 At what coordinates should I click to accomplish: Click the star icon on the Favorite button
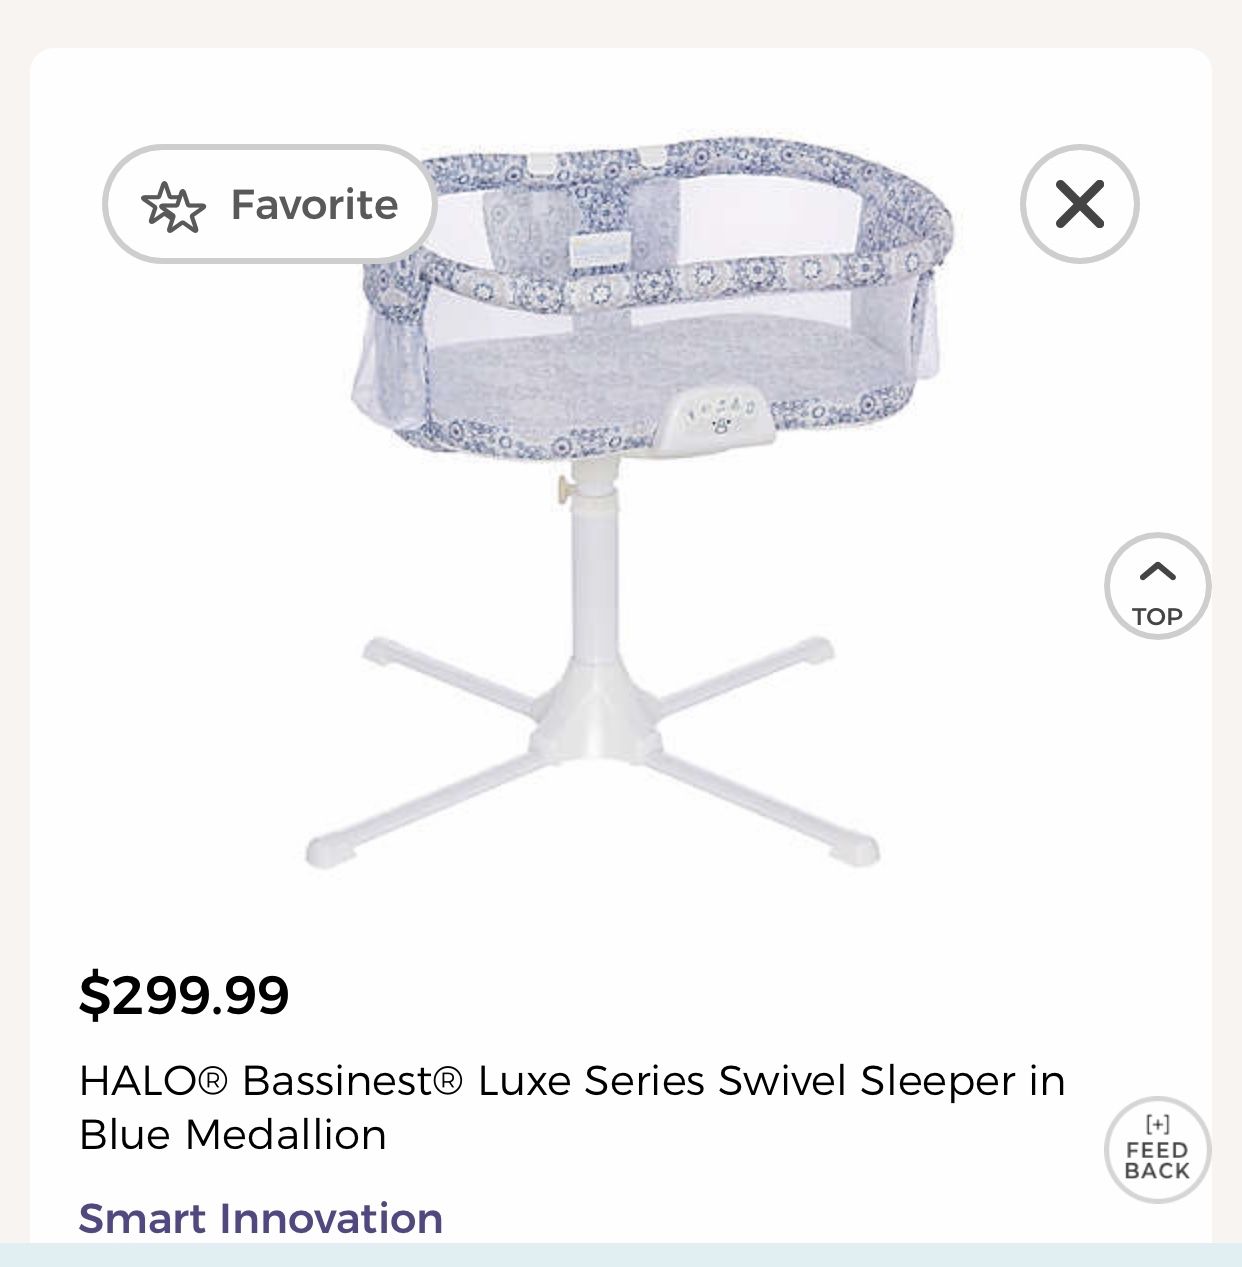click(174, 205)
